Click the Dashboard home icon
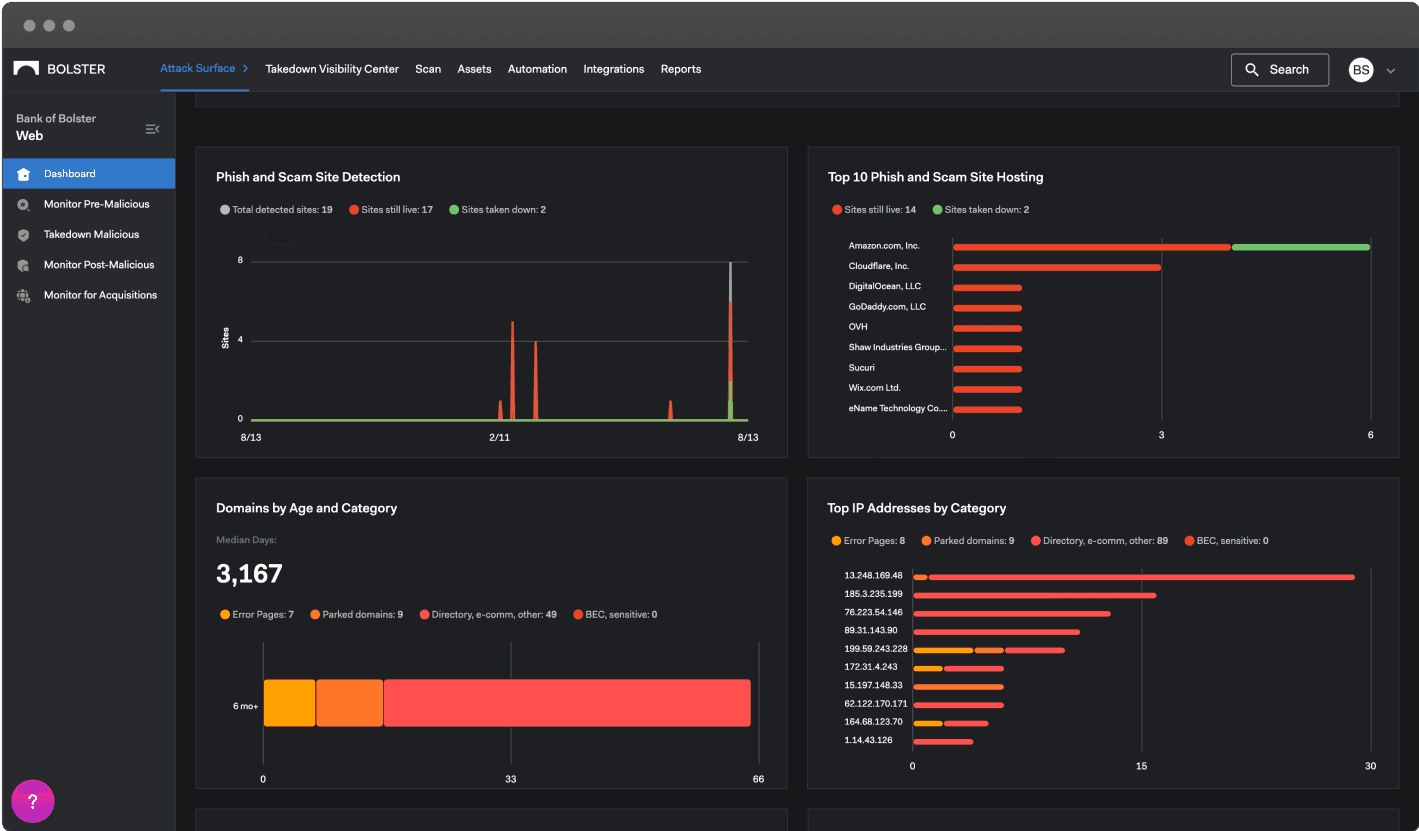Viewport: 1419px width, 831px height. [x=24, y=174]
